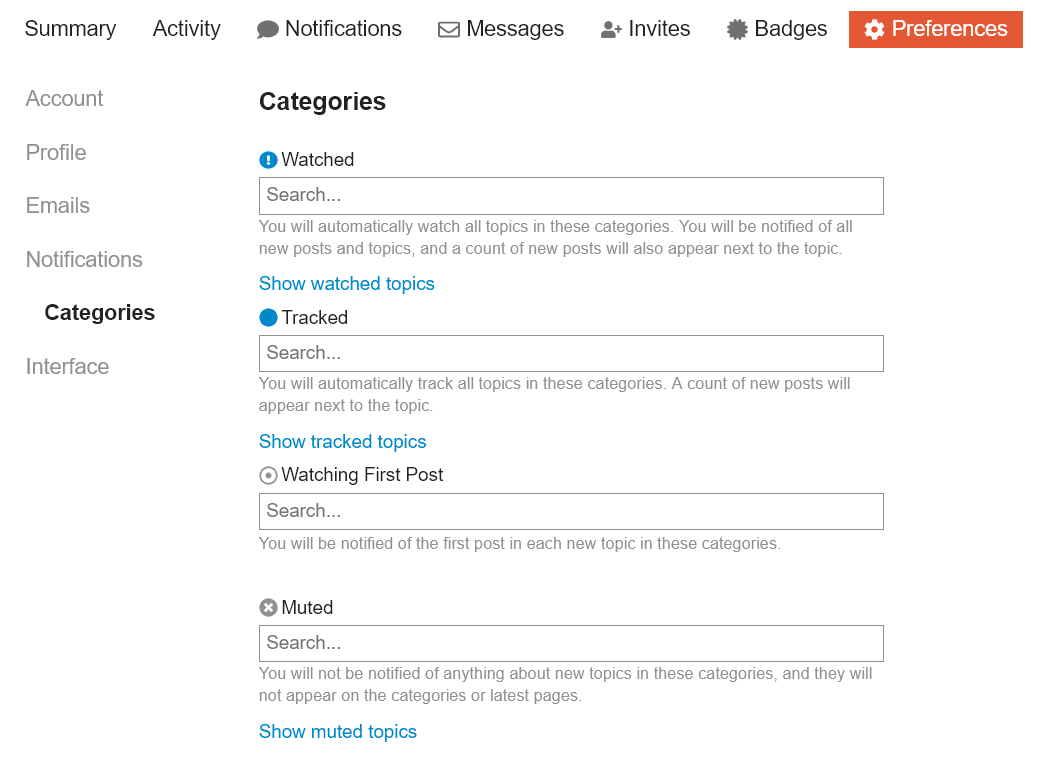Select the Preferences tab
The image size is (1049, 758).
[x=936, y=29]
